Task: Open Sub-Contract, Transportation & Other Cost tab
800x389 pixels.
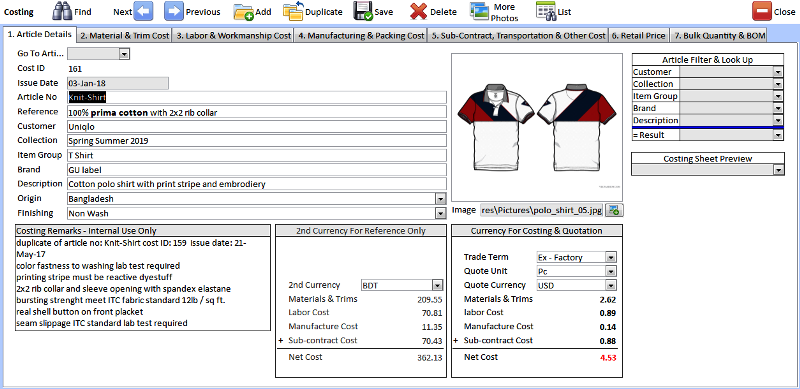Action: 518,36
